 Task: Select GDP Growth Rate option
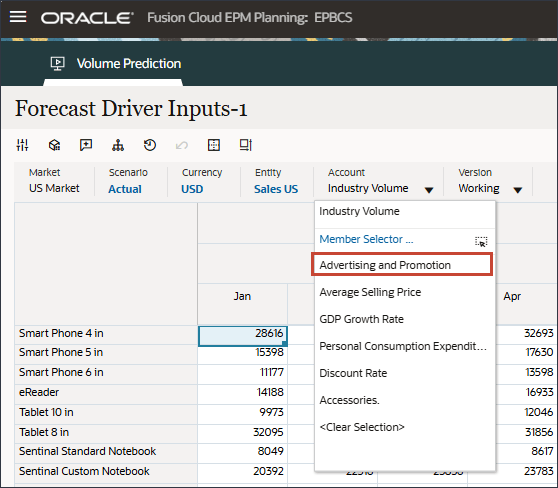point(405,319)
